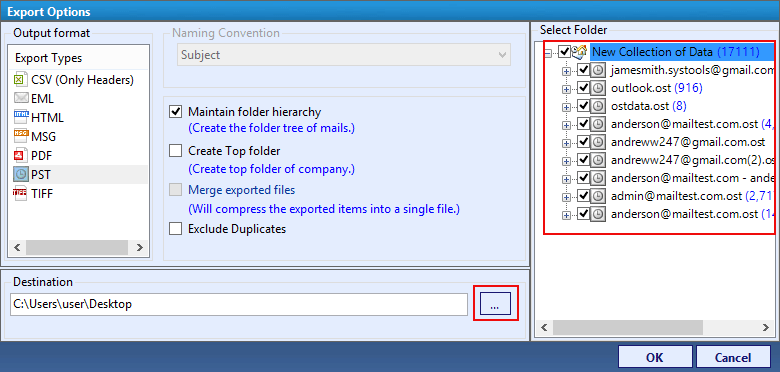Open the Naming Convention Subject dropdown
Image resolution: width=780 pixels, height=372 pixels.
(344, 55)
